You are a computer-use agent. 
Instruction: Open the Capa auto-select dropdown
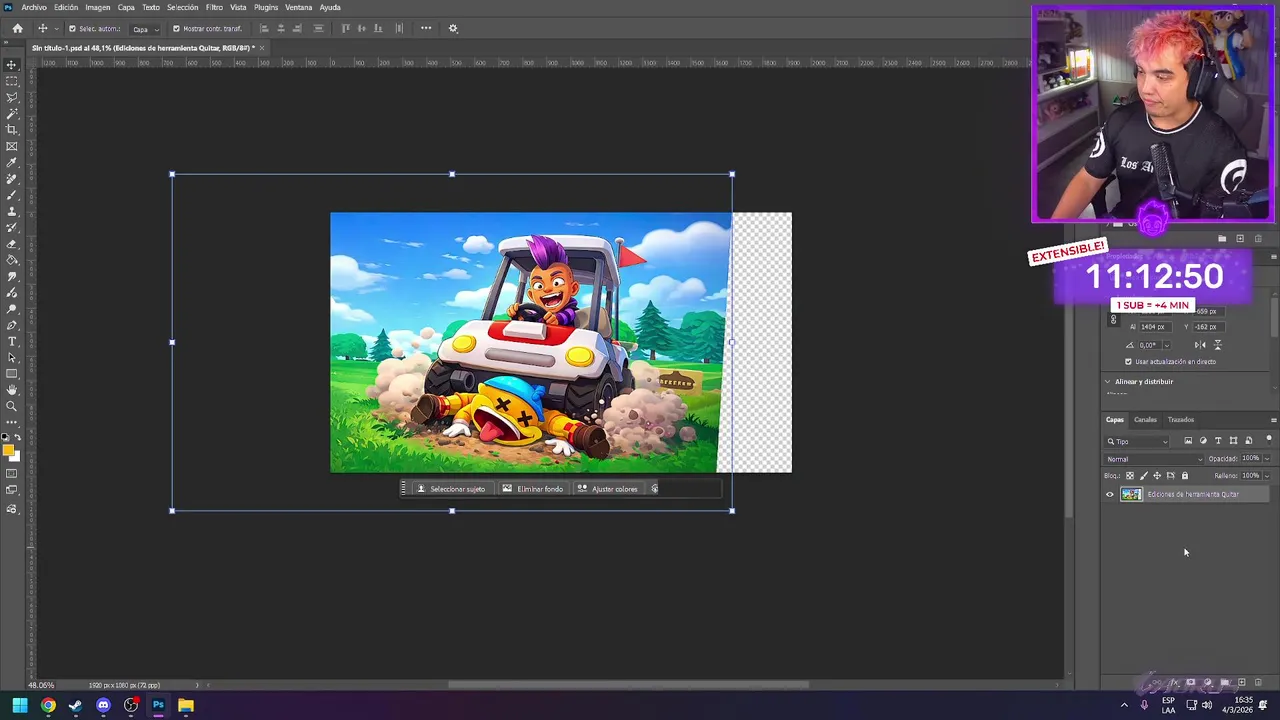(x=145, y=29)
